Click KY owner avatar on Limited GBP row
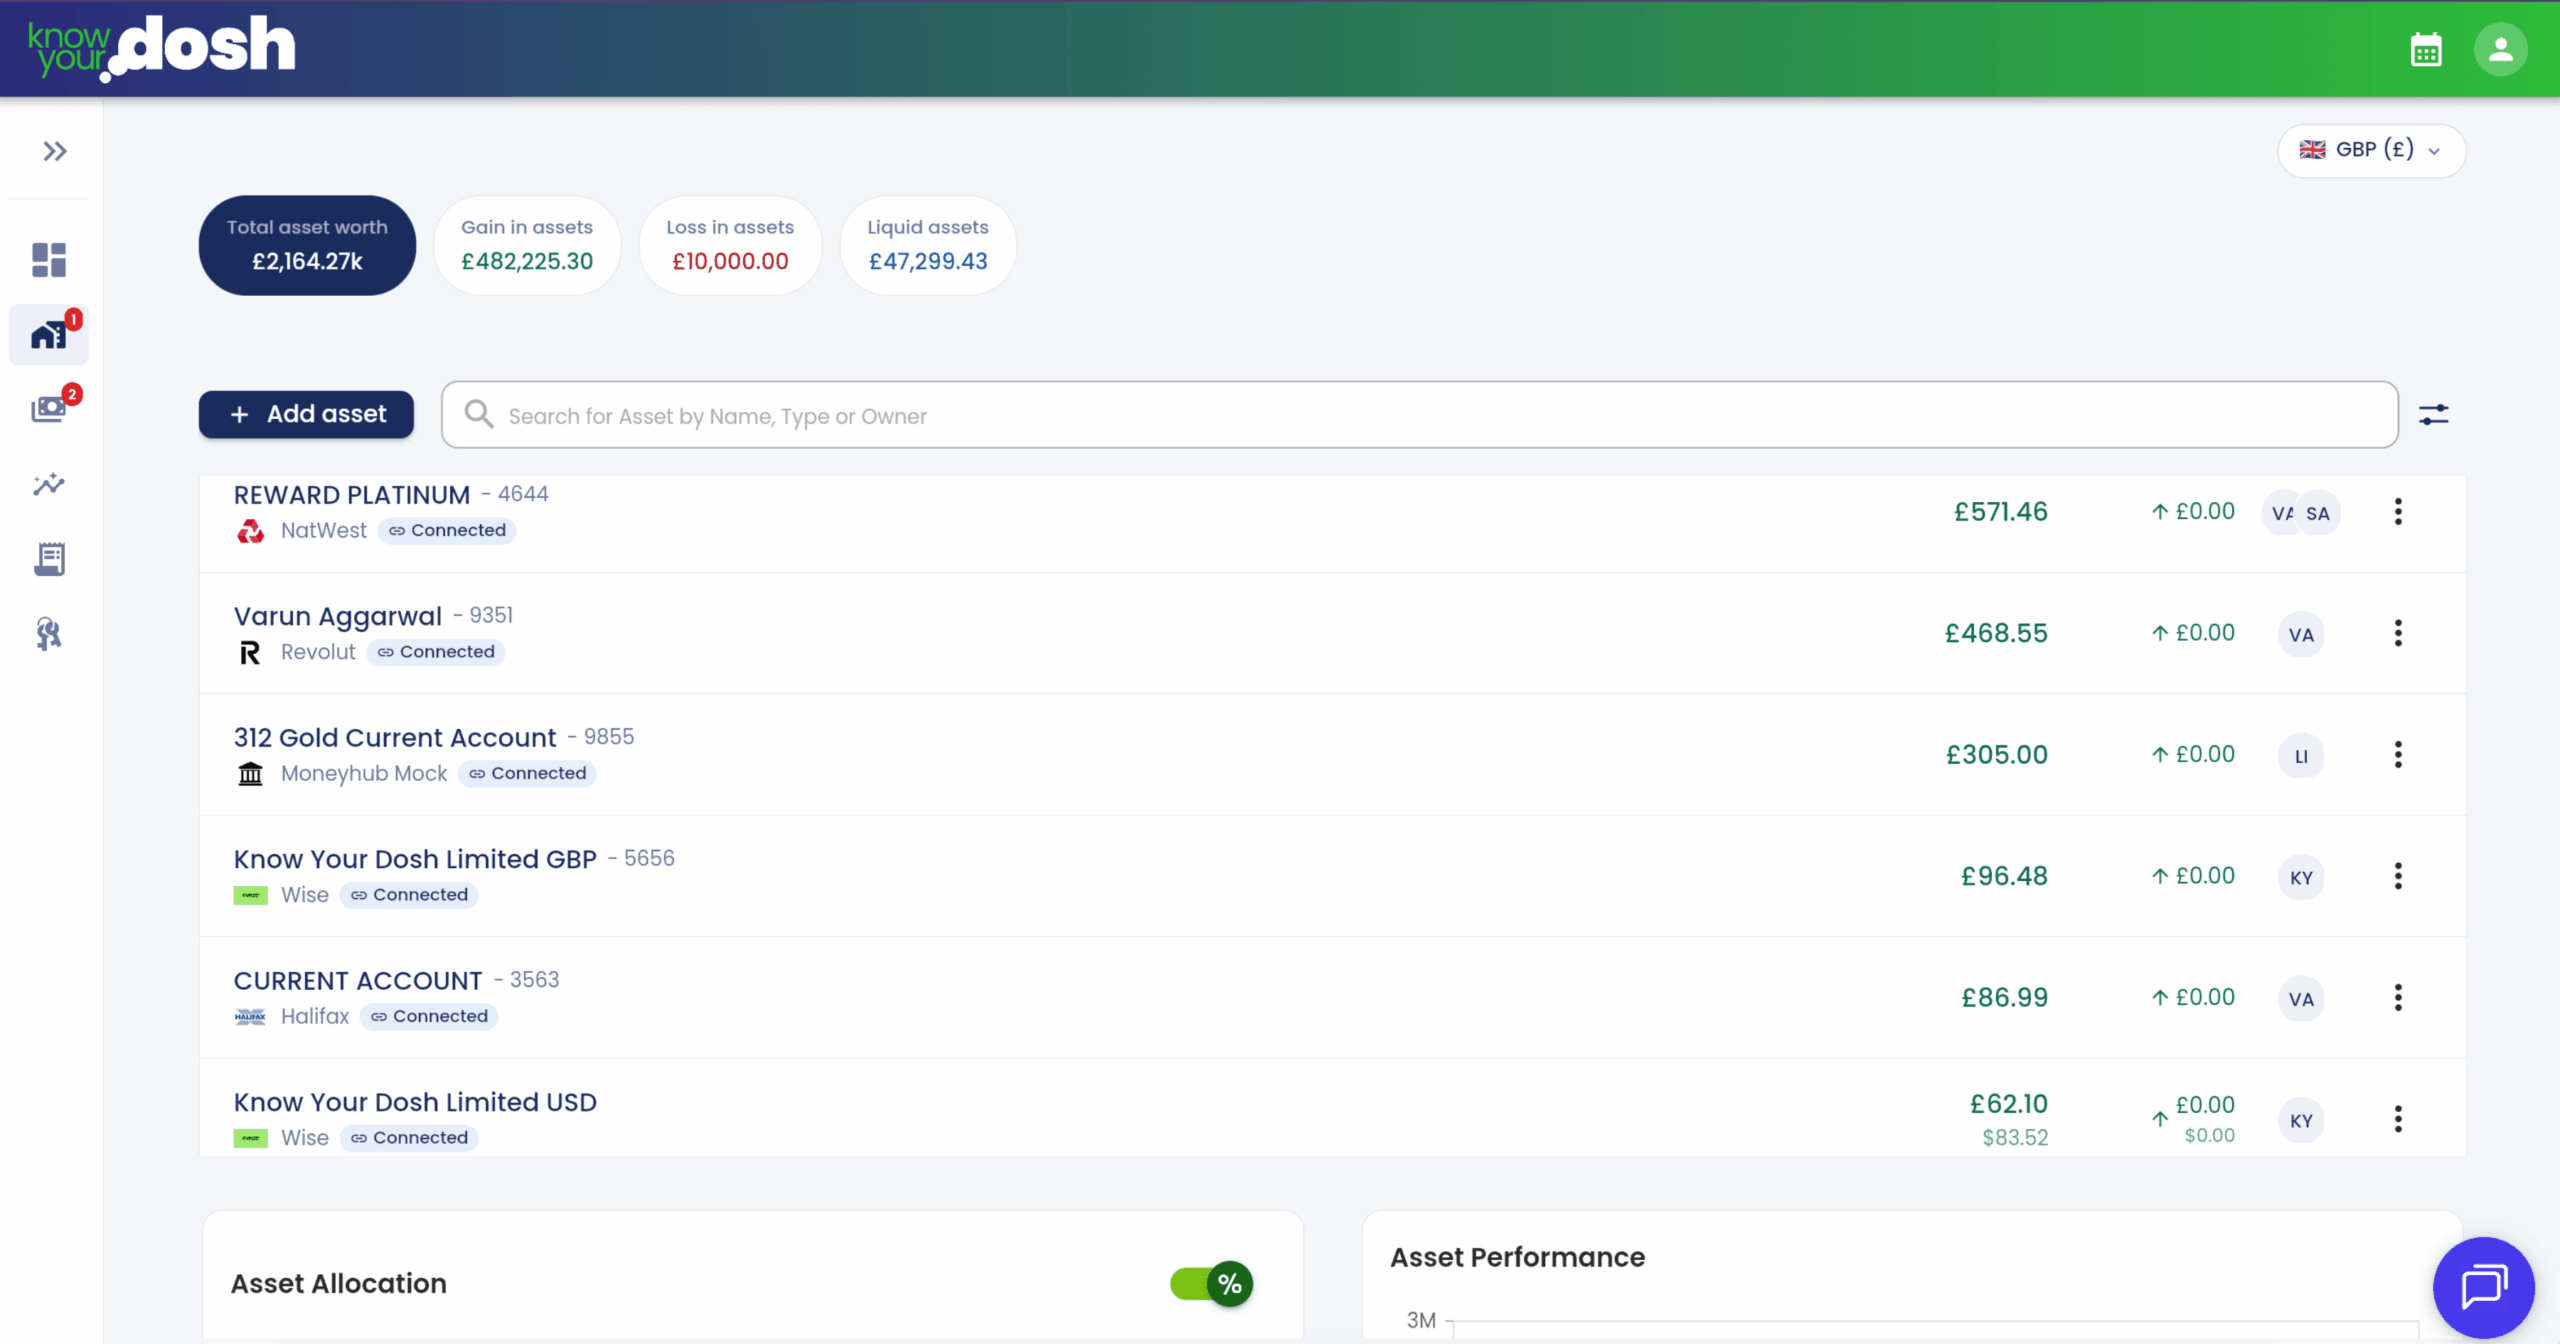The width and height of the screenshot is (2560, 1344). pos(2301,878)
